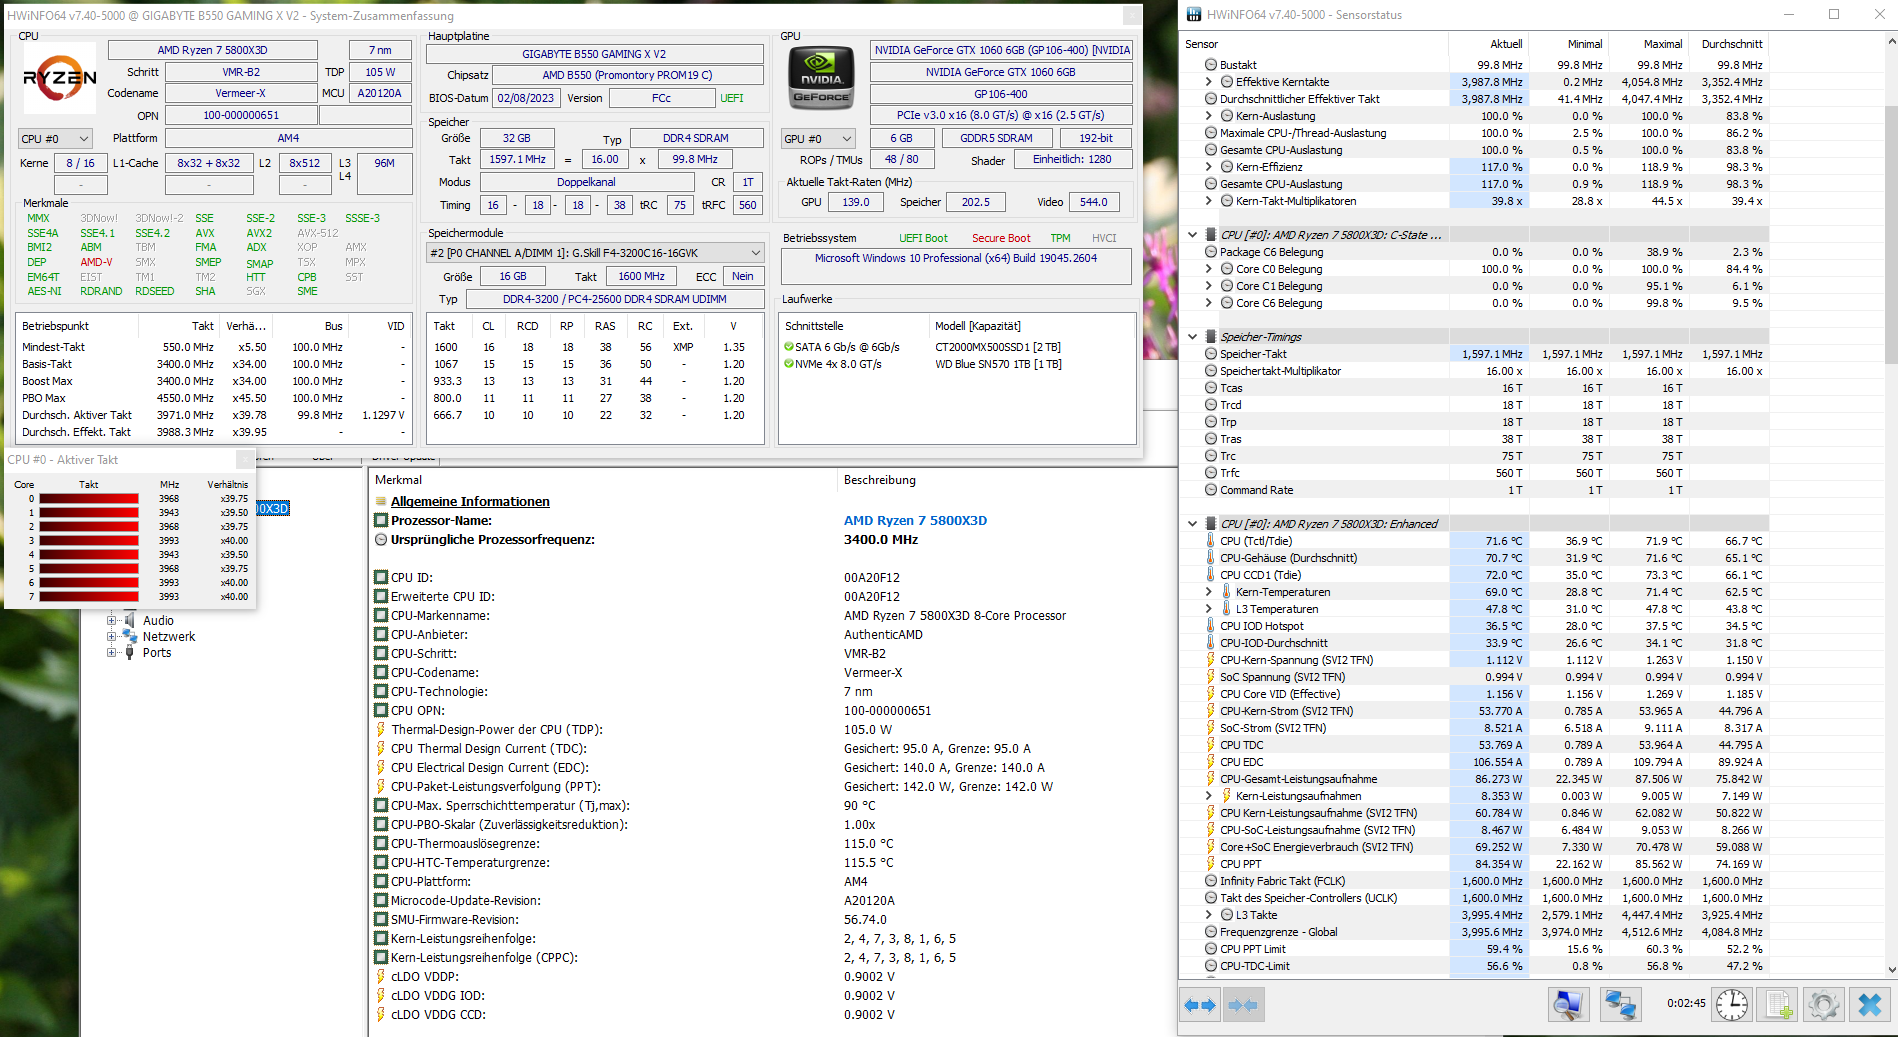Expand the Kern-Effizienz sensor row
This screenshot has height=1037, width=1898.
pyautogui.click(x=1209, y=167)
